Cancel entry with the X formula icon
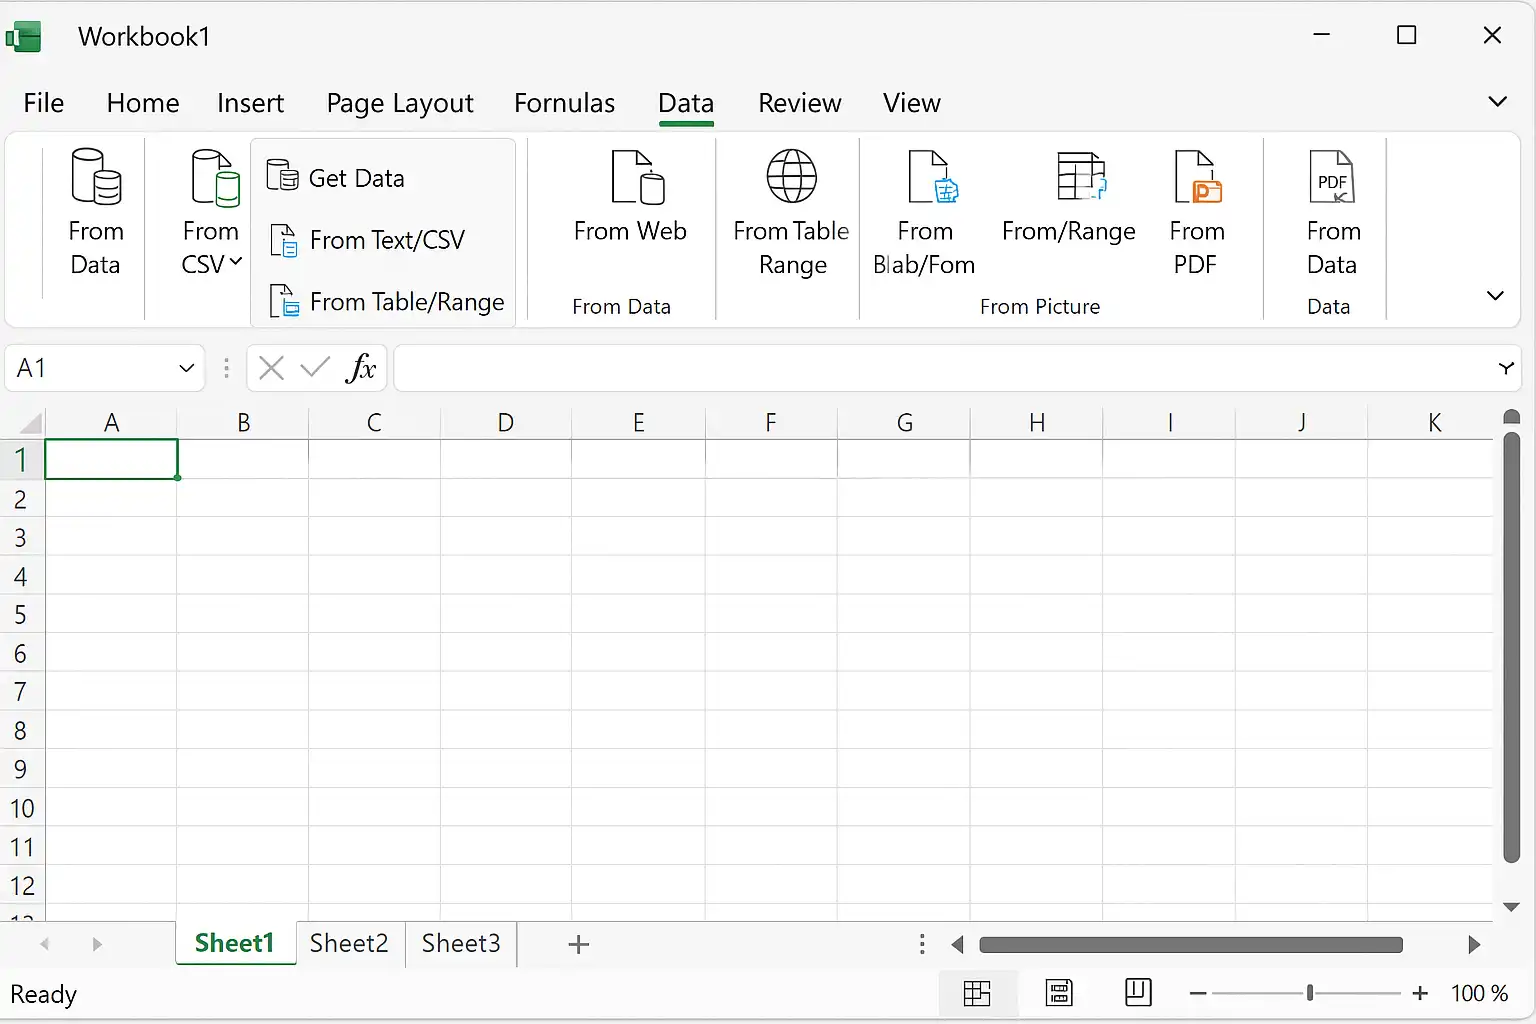 tap(271, 368)
